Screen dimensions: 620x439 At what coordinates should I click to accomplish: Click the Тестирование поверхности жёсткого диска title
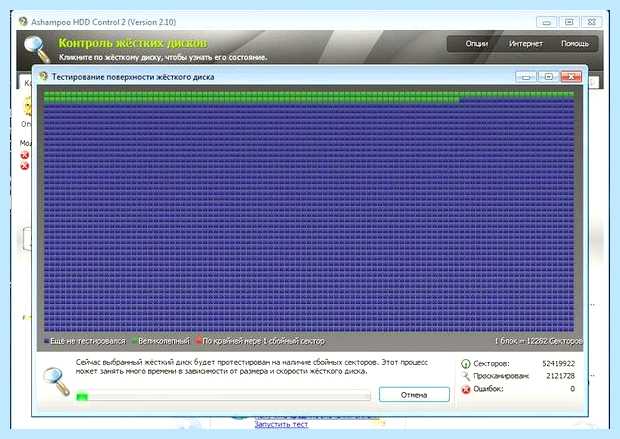pyautogui.click(x=133, y=77)
